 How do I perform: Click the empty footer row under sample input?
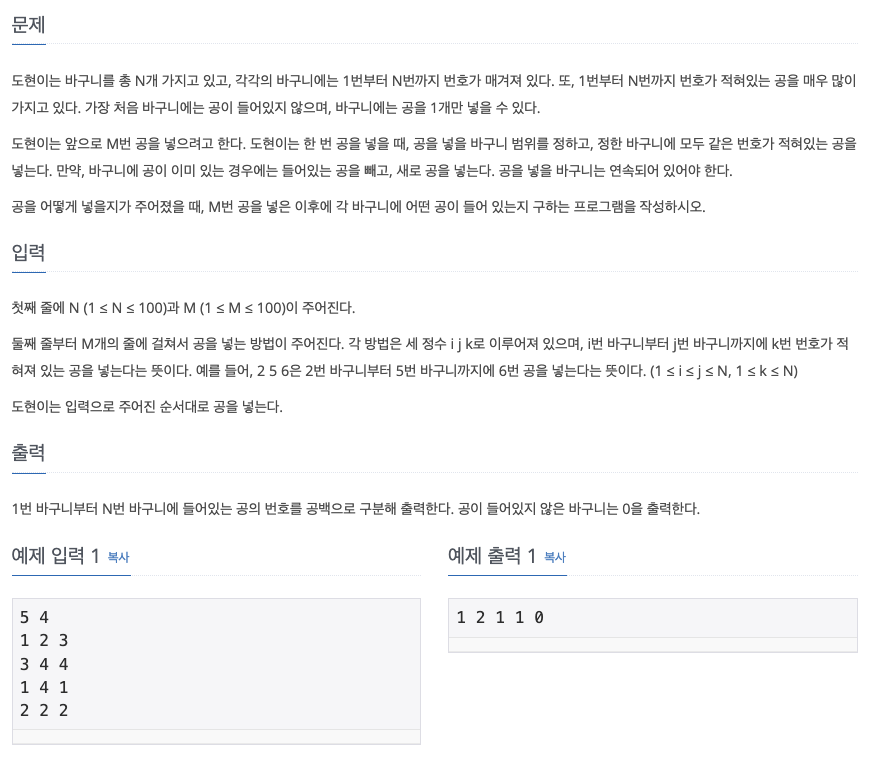tap(216, 736)
